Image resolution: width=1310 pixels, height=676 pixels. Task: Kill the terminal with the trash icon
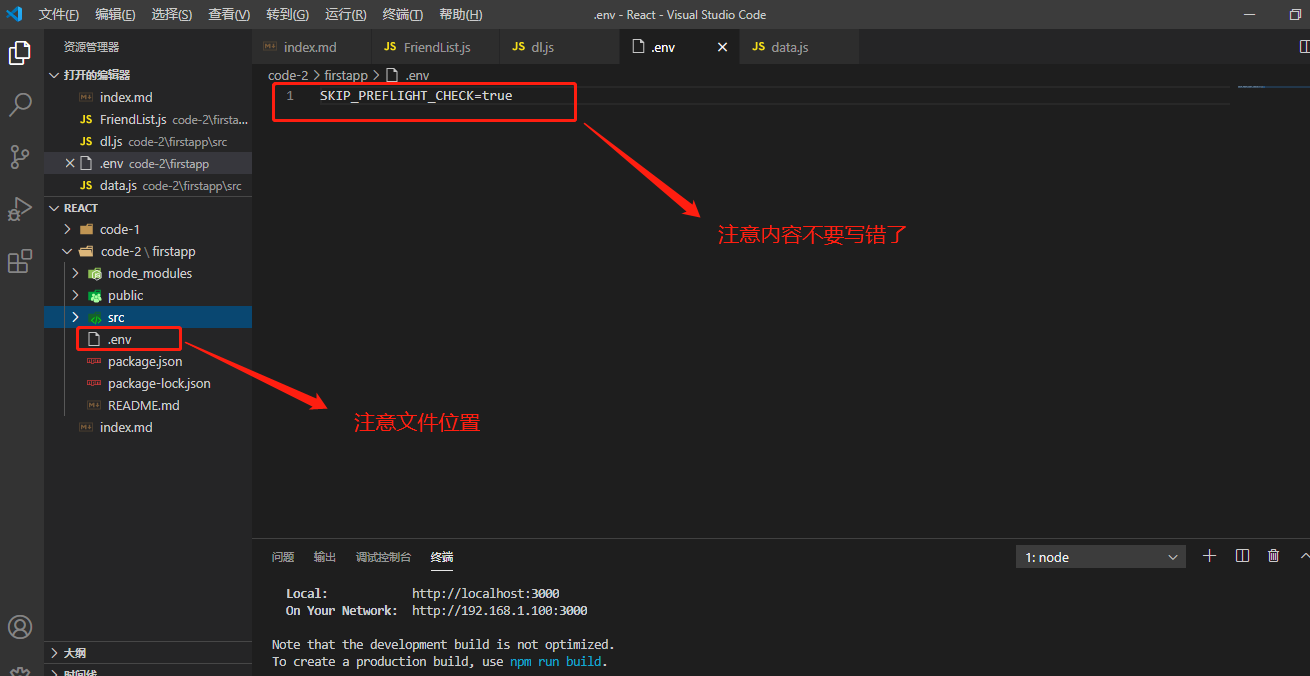click(x=1273, y=555)
